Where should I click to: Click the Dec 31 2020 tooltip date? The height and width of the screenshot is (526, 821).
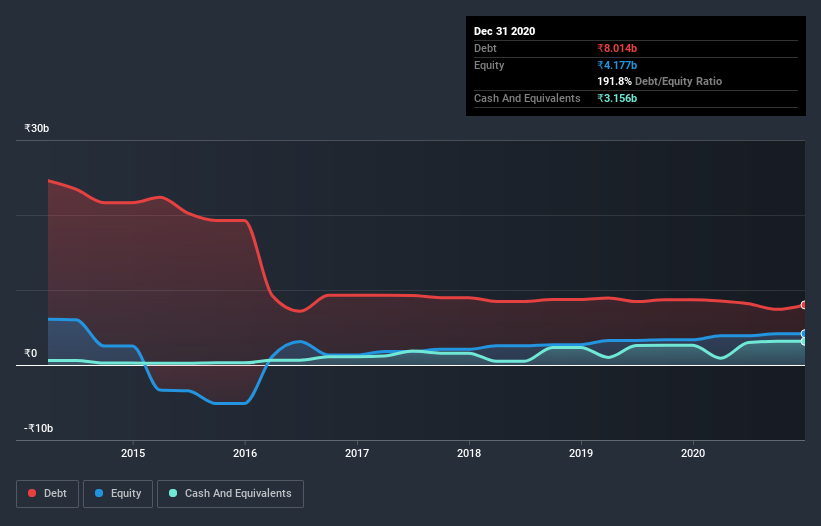(x=504, y=31)
